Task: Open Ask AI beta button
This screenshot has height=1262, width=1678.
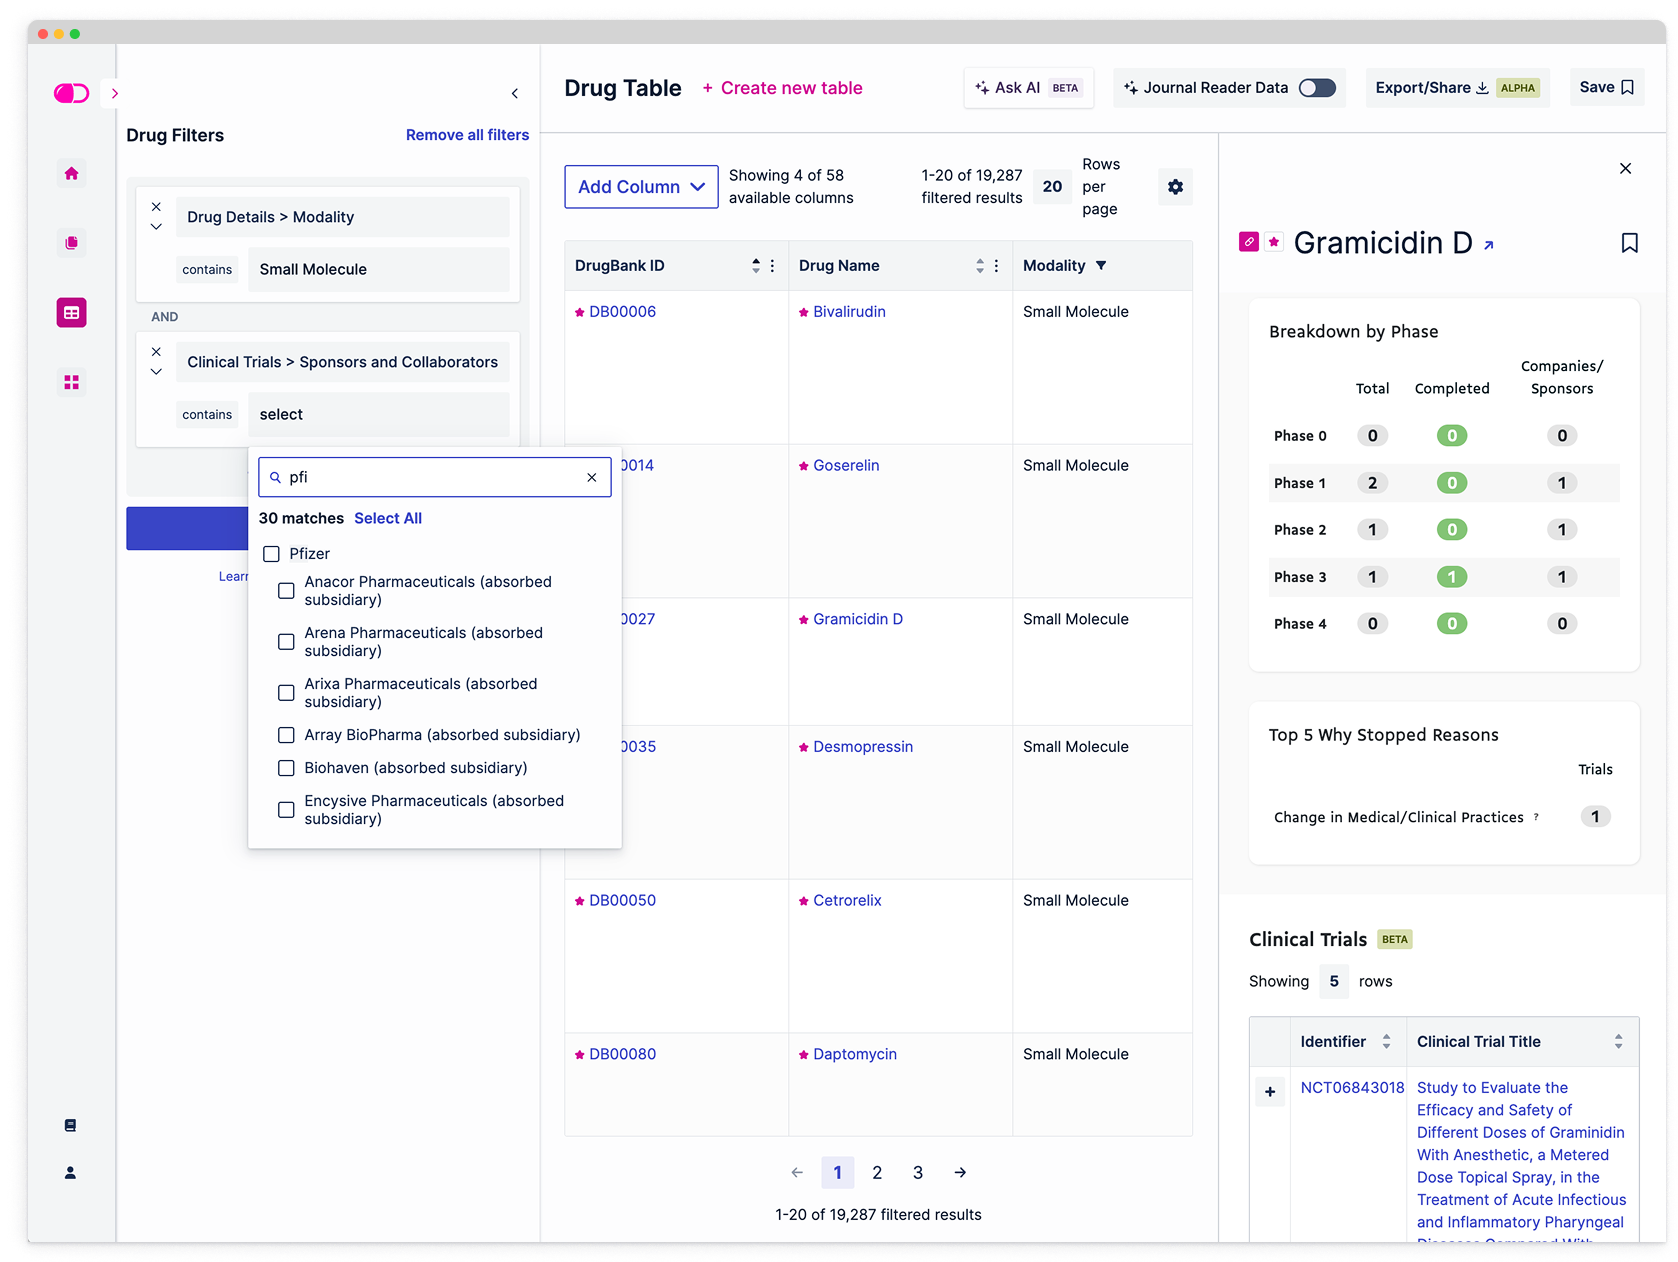Action: (x=1028, y=88)
